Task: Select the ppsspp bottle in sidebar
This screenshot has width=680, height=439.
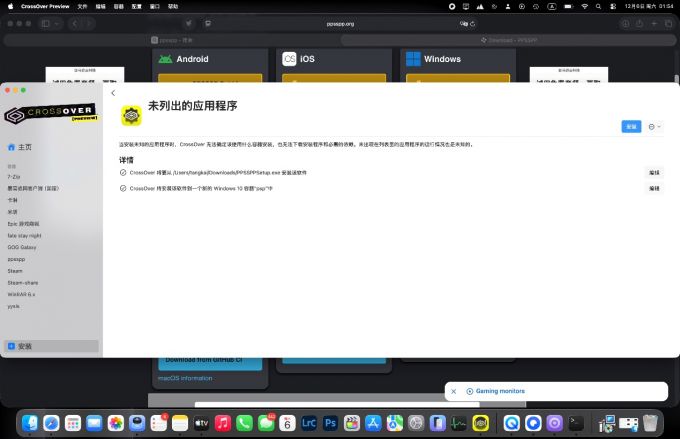Action: coord(16,259)
